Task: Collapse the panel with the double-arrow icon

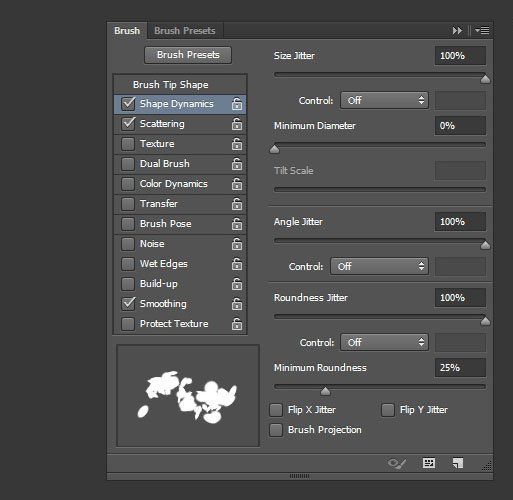Action: click(457, 31)
